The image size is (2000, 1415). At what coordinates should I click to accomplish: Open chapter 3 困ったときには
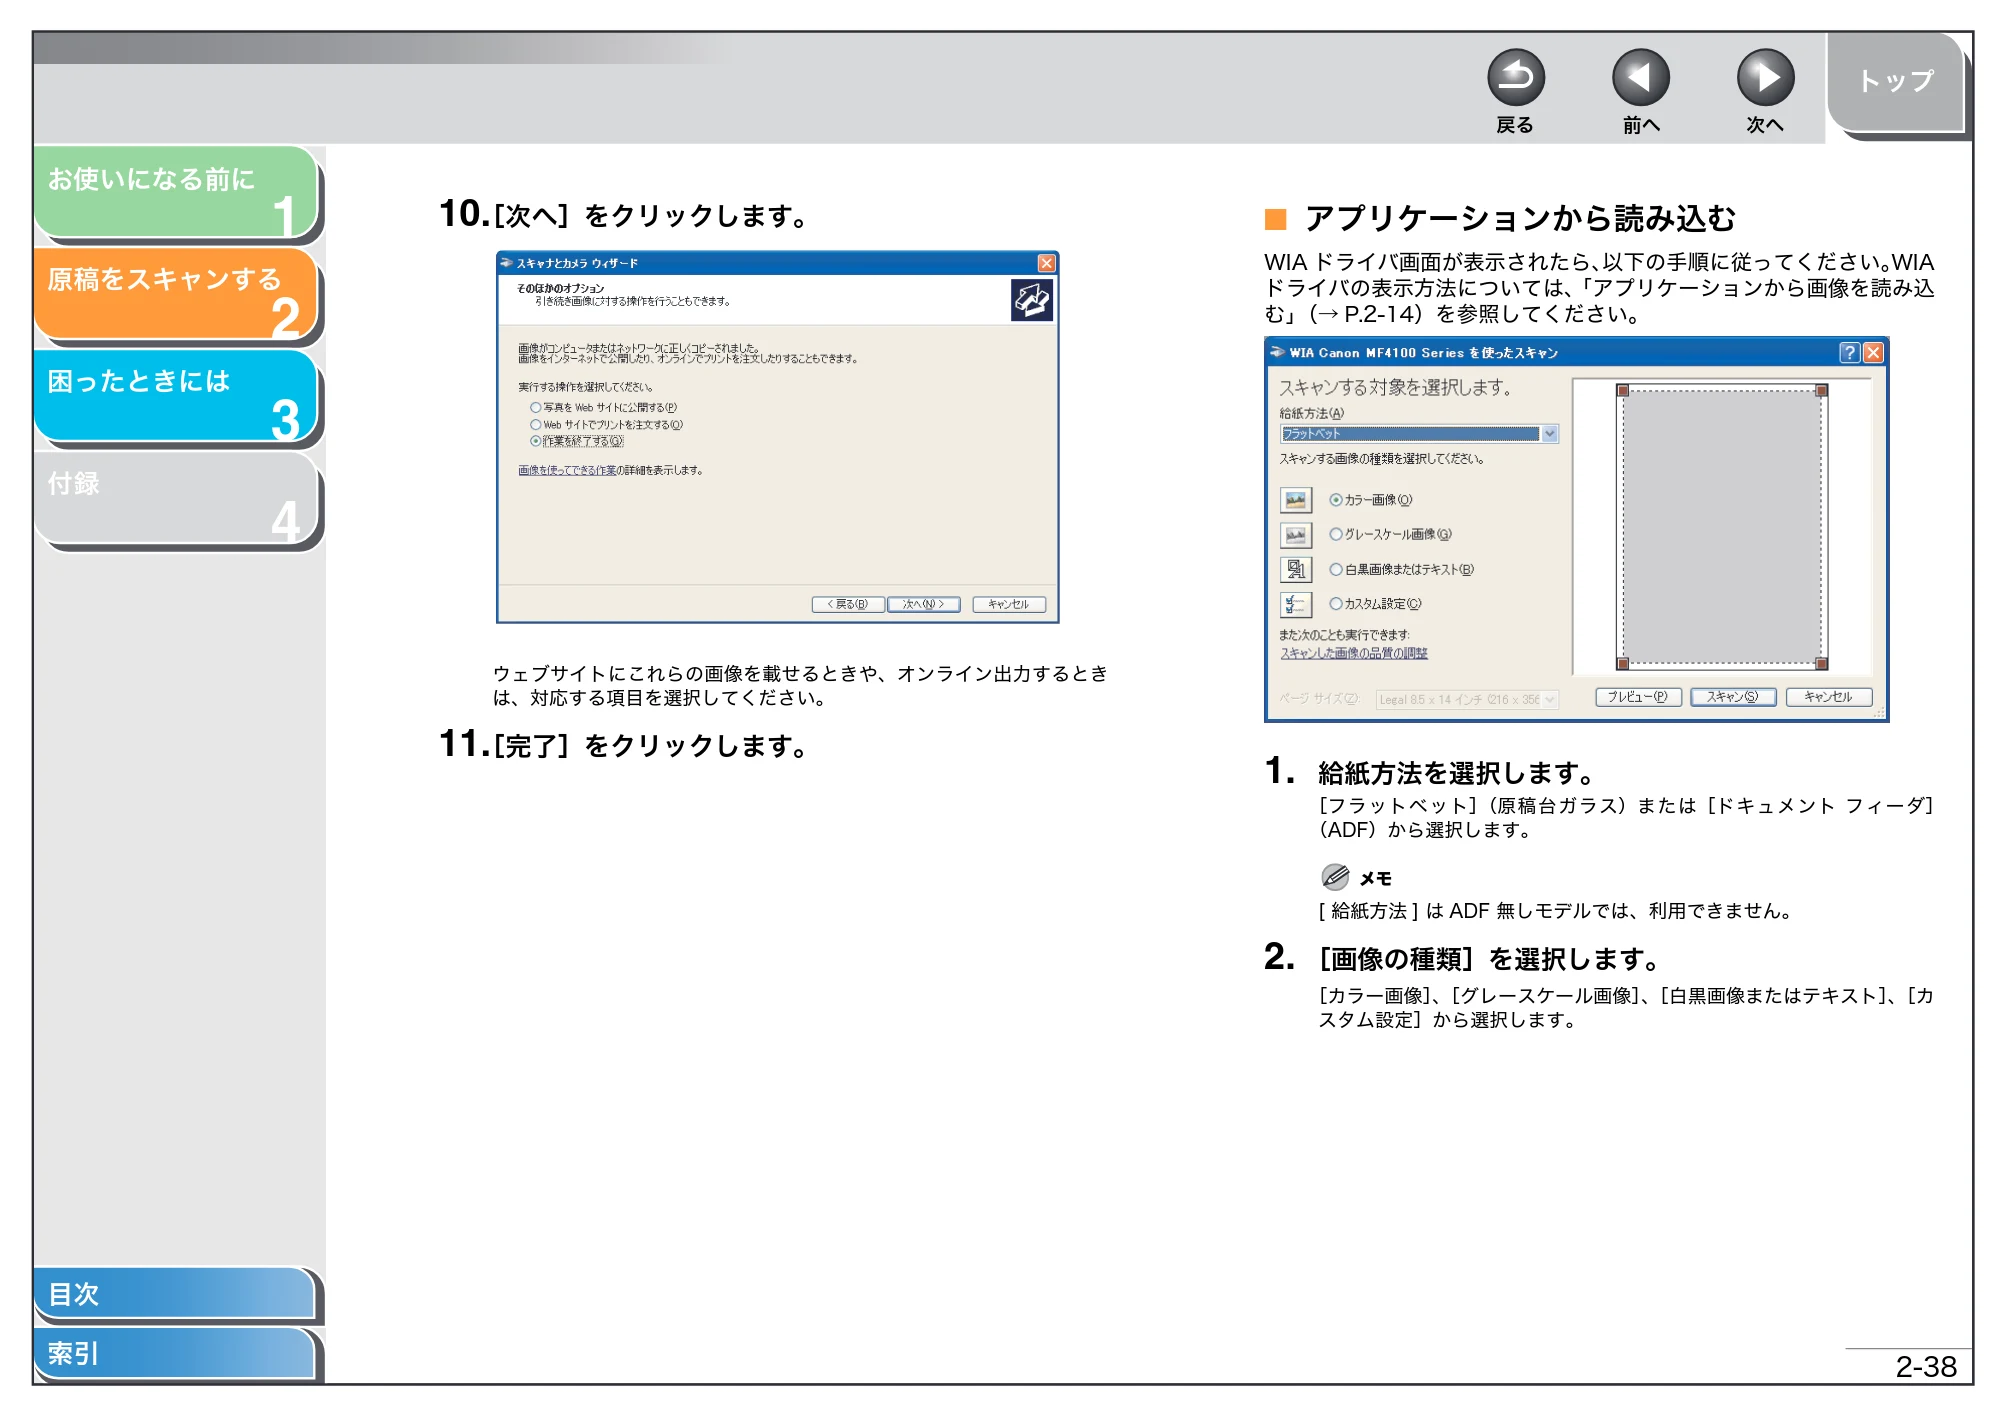[x=176, y=396]
